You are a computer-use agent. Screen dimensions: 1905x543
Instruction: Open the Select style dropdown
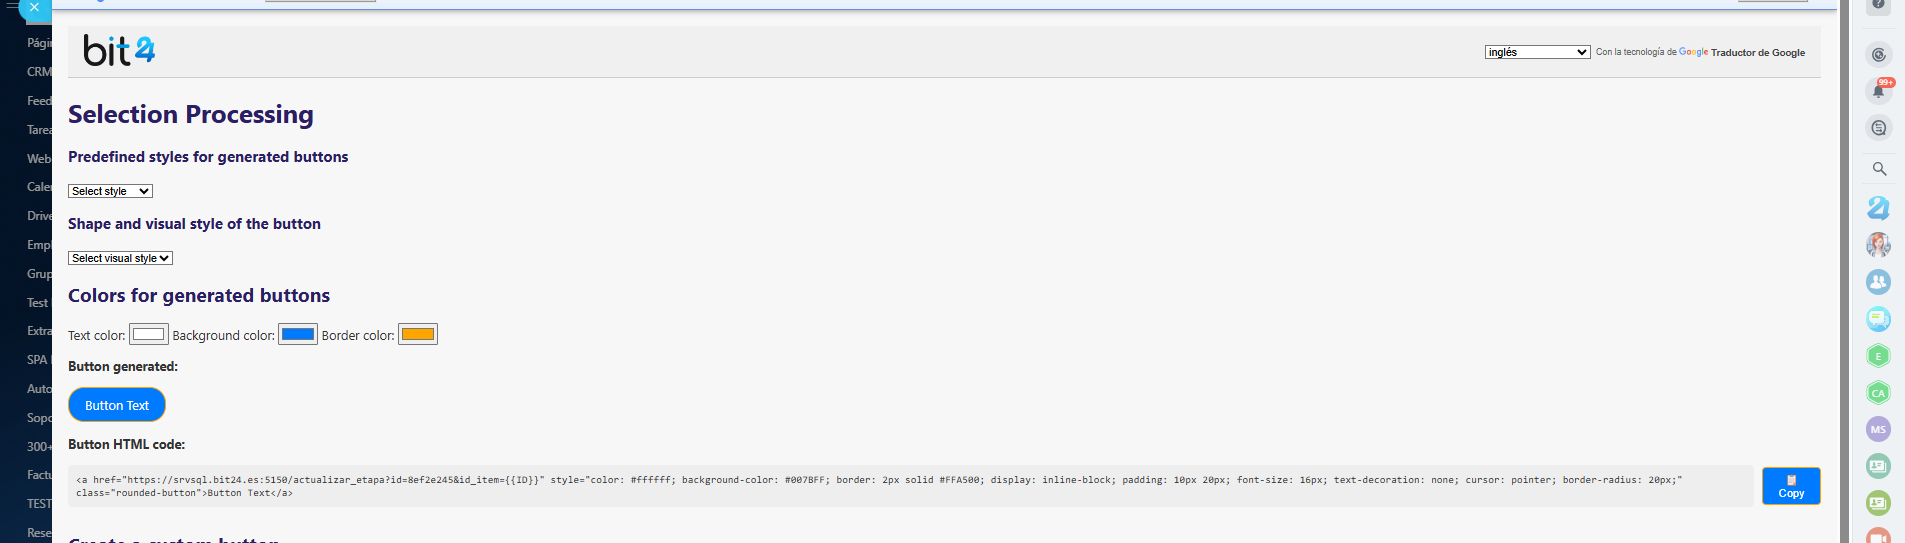(x=110, y=191)
